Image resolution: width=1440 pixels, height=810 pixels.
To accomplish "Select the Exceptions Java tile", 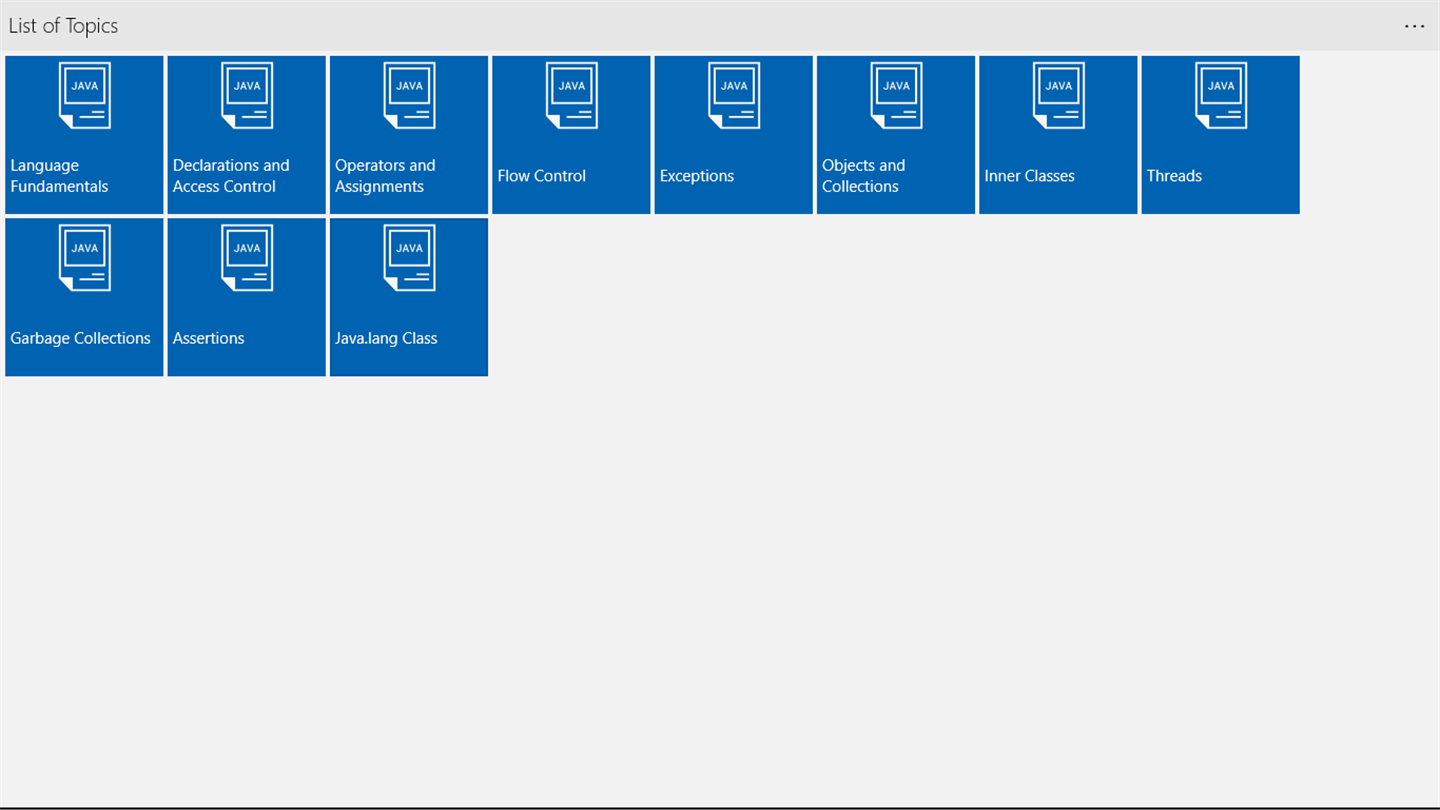I will (x=733, y=135).
